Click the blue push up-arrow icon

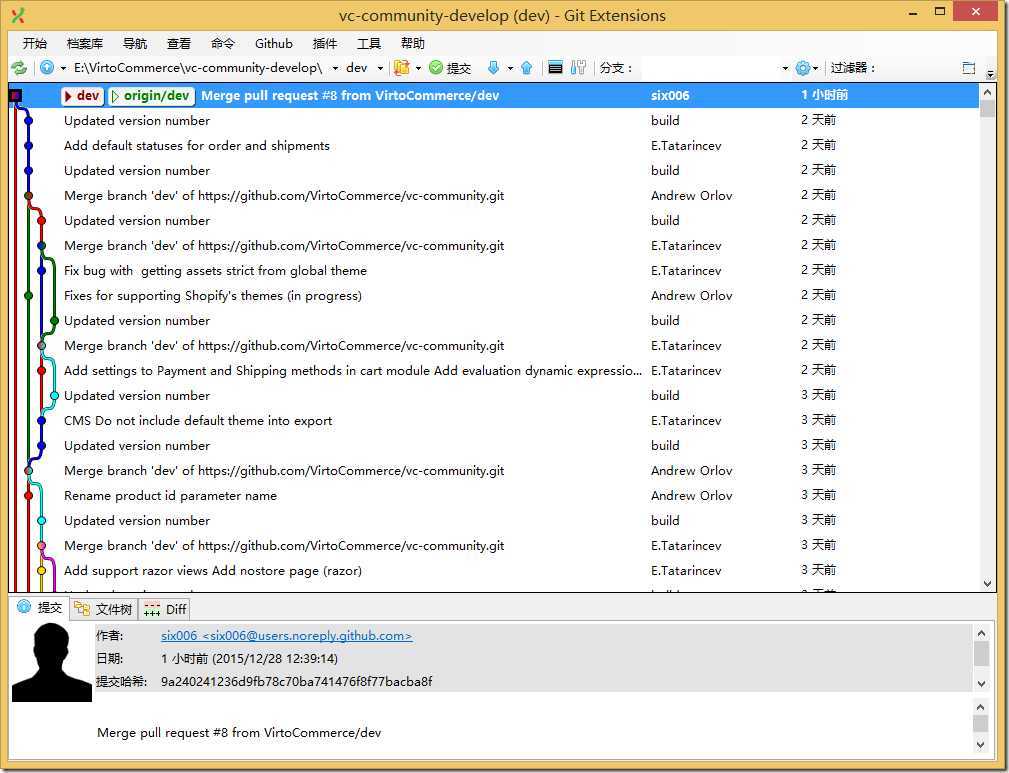526,67
